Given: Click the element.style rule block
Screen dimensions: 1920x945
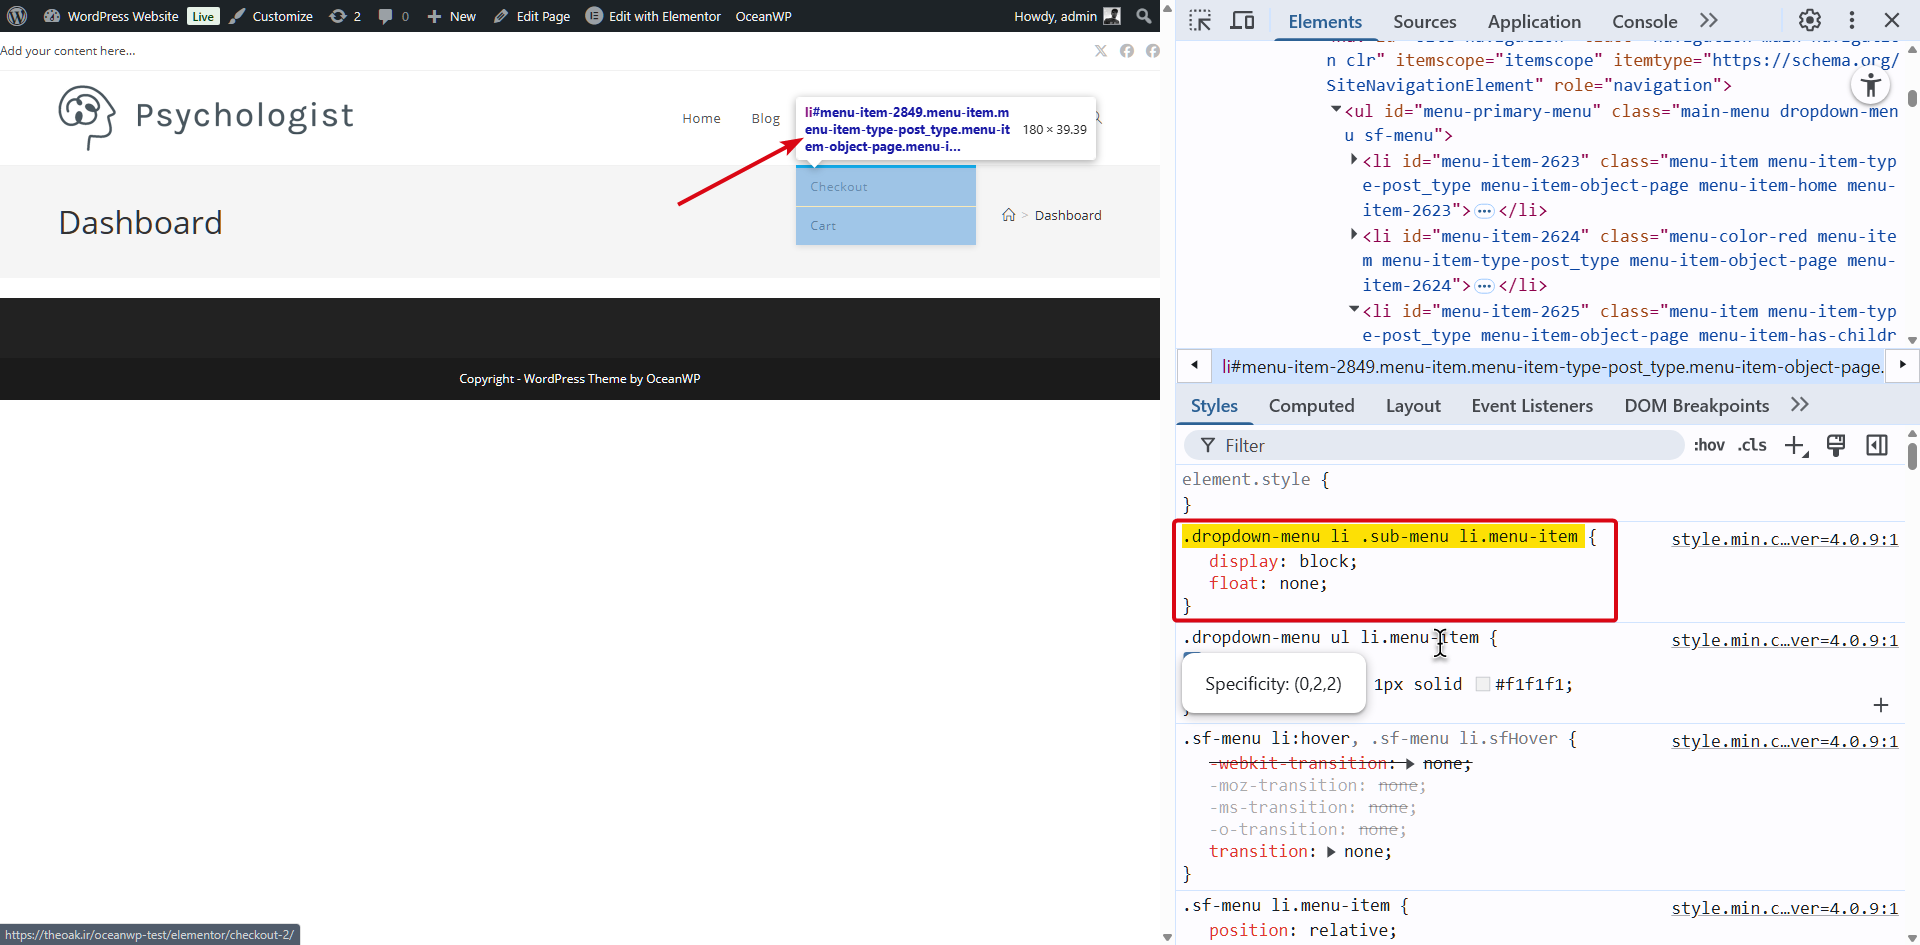Looking at the screenshot, I should tap(1540, 492).
